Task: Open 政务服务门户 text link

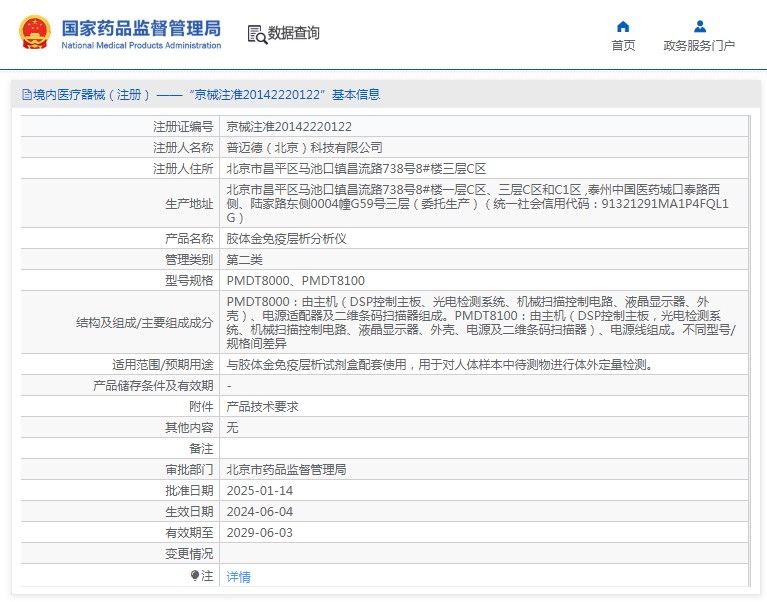Action: (x=699, y=45)
